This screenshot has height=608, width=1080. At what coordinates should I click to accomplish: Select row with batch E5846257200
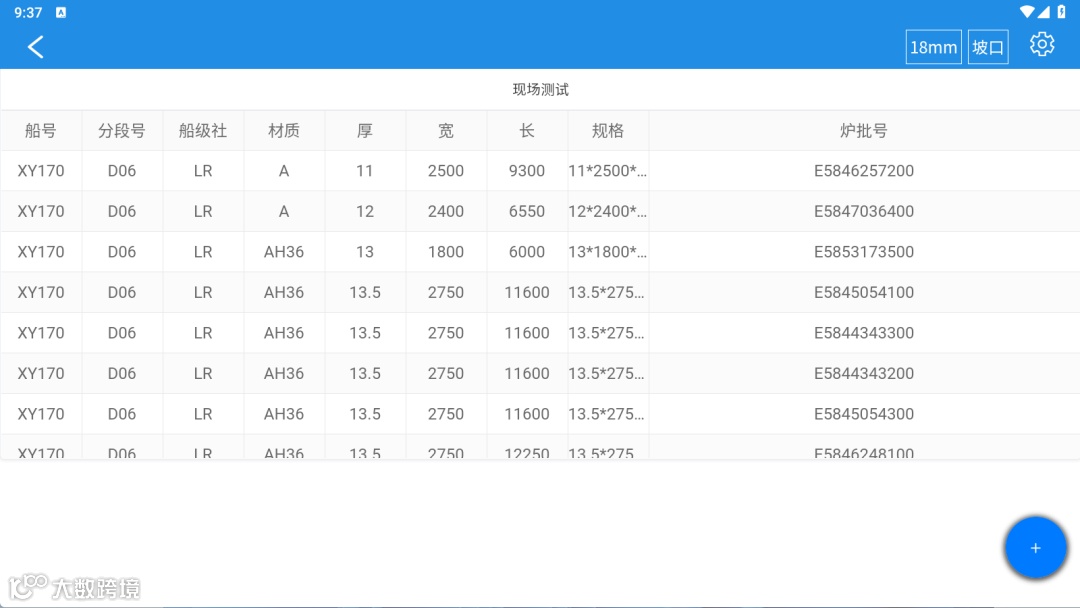tap(540, 171)
